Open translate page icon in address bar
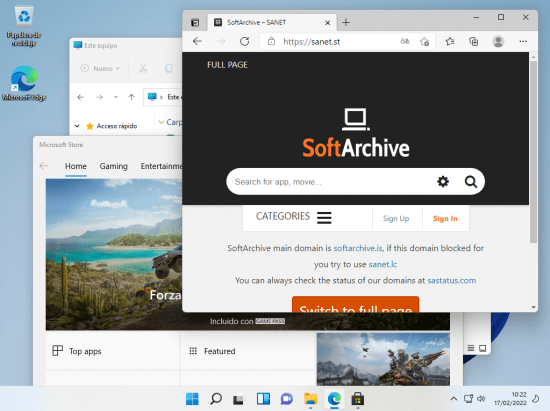This screenshot has height=411, width=550. tap(405, 41)
